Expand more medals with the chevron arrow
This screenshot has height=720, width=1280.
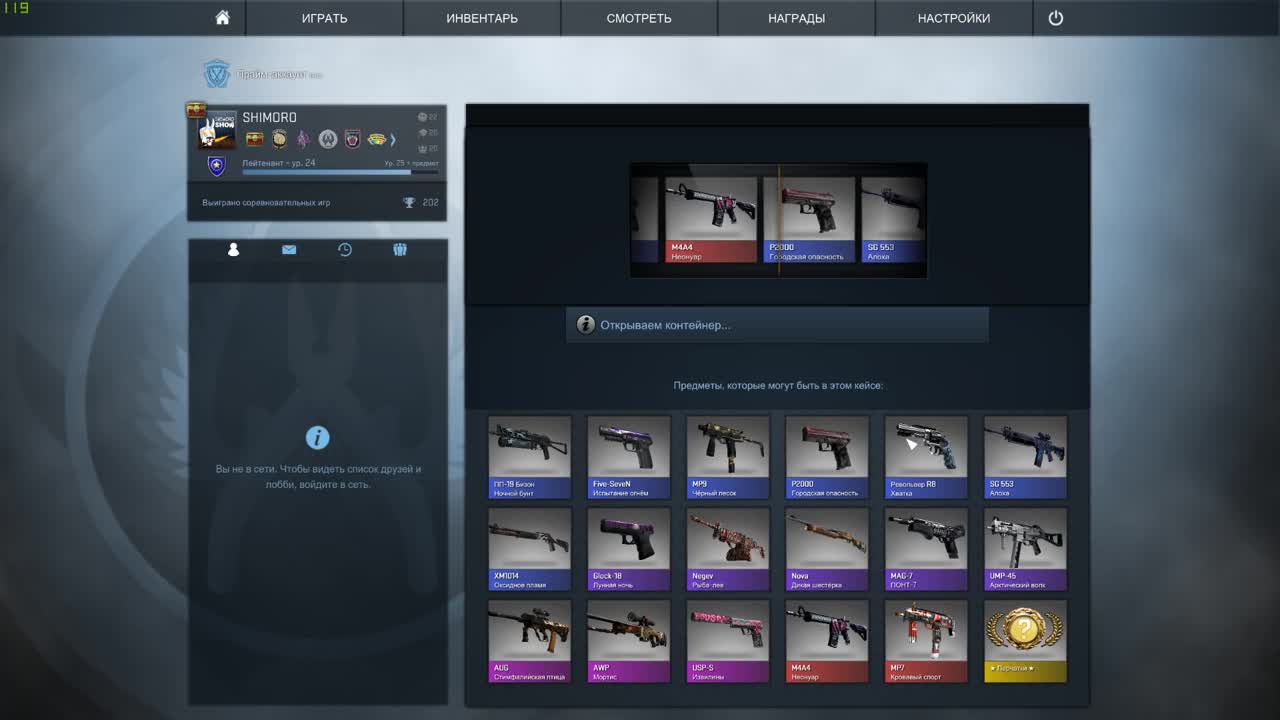(x=393, y=139)
